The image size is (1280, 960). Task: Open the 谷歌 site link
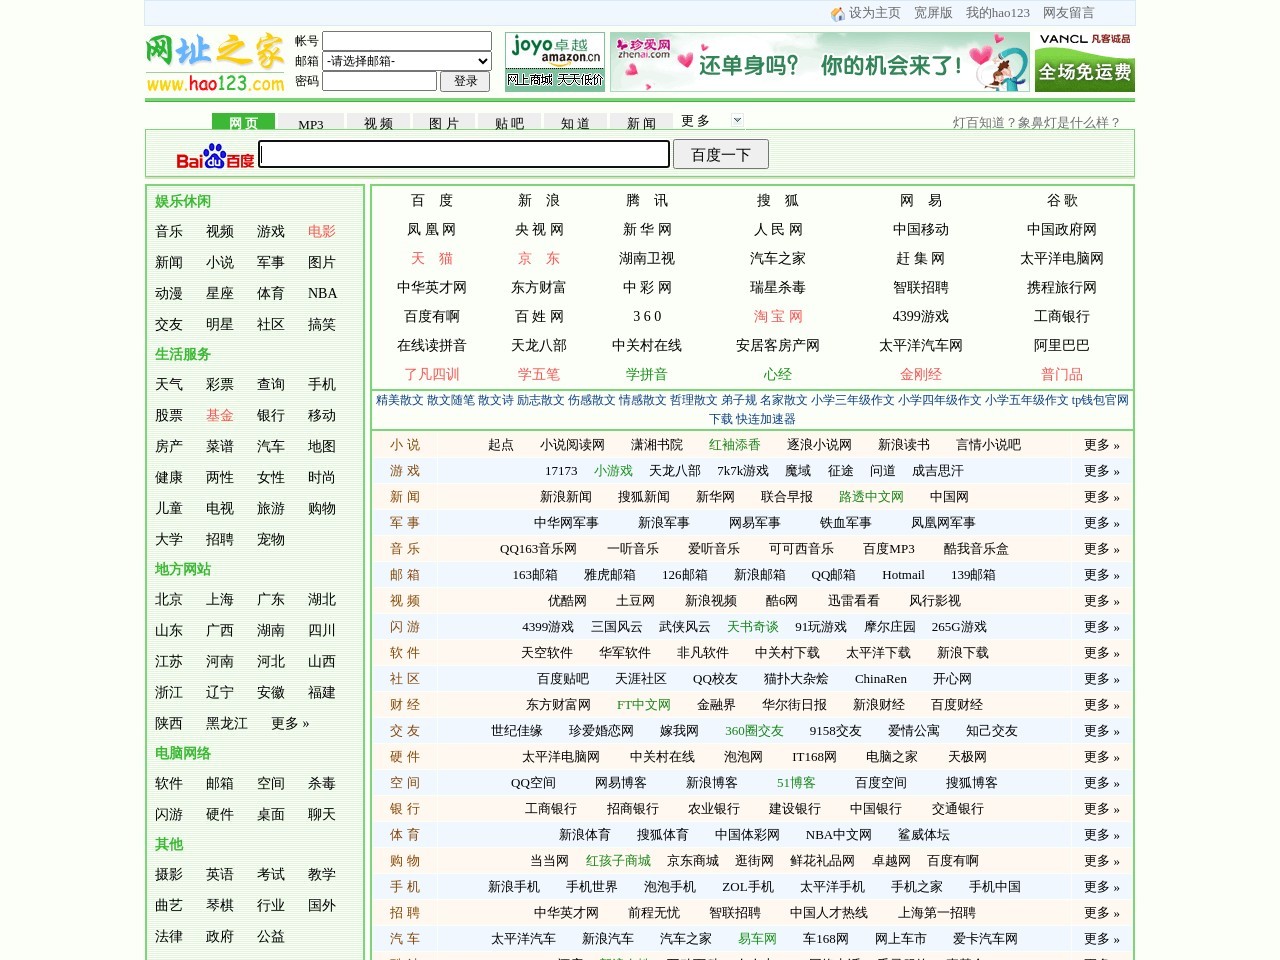coord(1062,201)
